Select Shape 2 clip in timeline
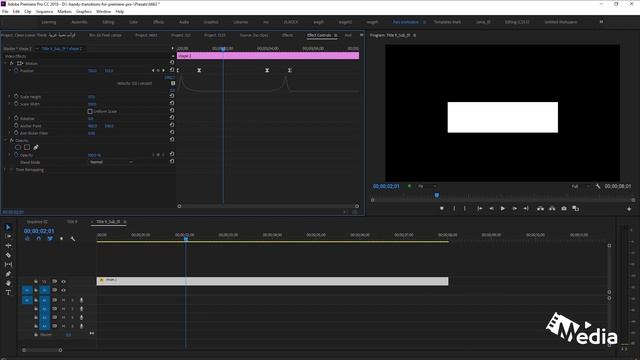640x360 pixels. [x=272, y=281]
